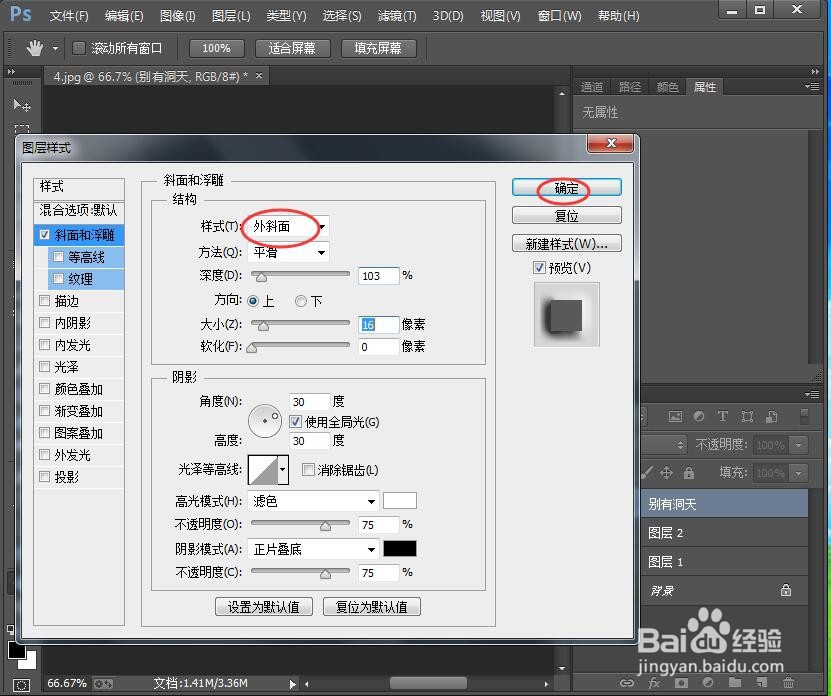The height and width of the screenshot is (696, 831).
Task: Toggle 滚动所有窗口 checkbox
Action: pos(78,48)
